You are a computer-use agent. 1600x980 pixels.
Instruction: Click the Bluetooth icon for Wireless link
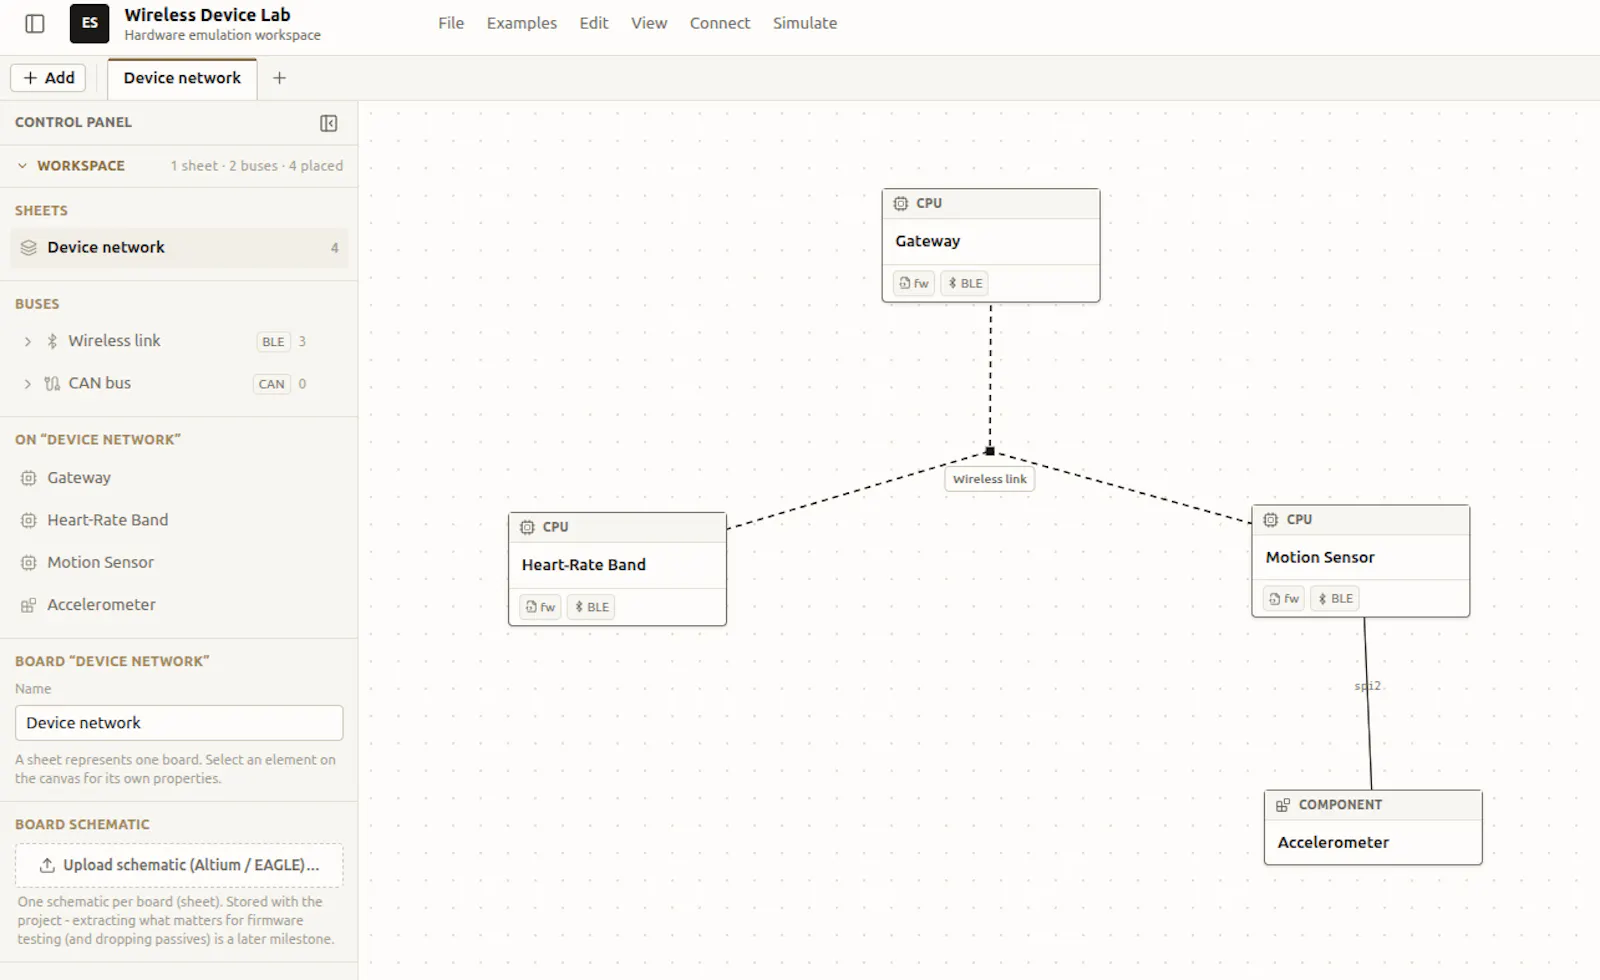tap(52, 341)
